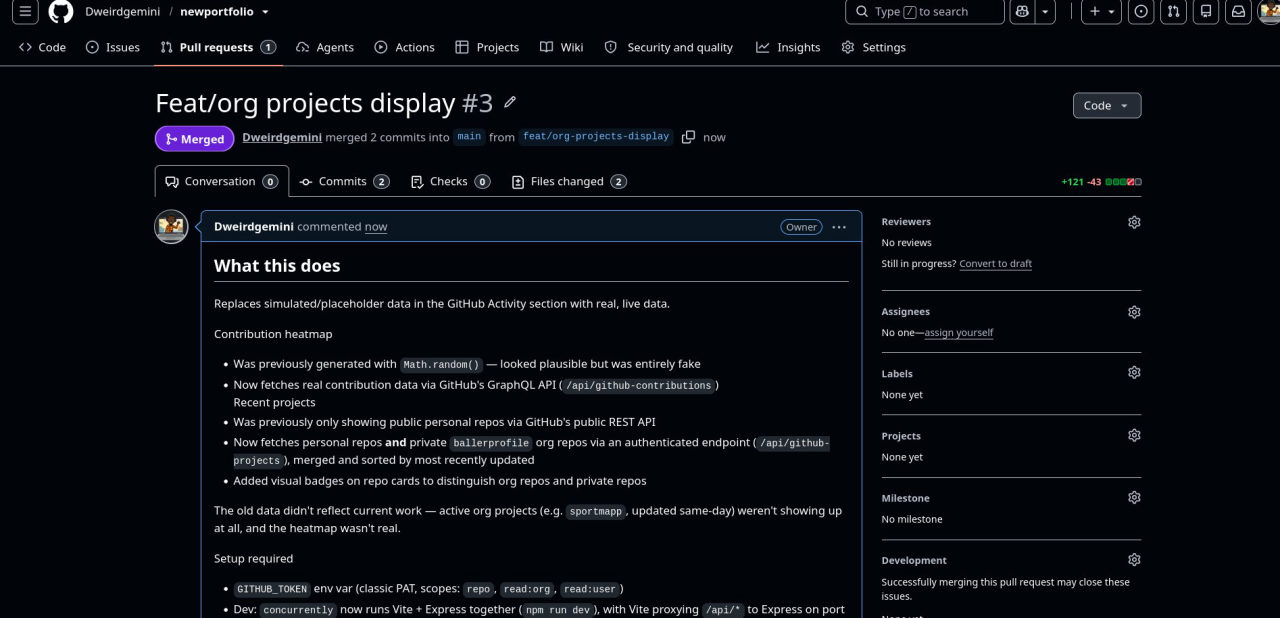
Task: Open the Assignees gear settings
Action: pos(1134,312)
